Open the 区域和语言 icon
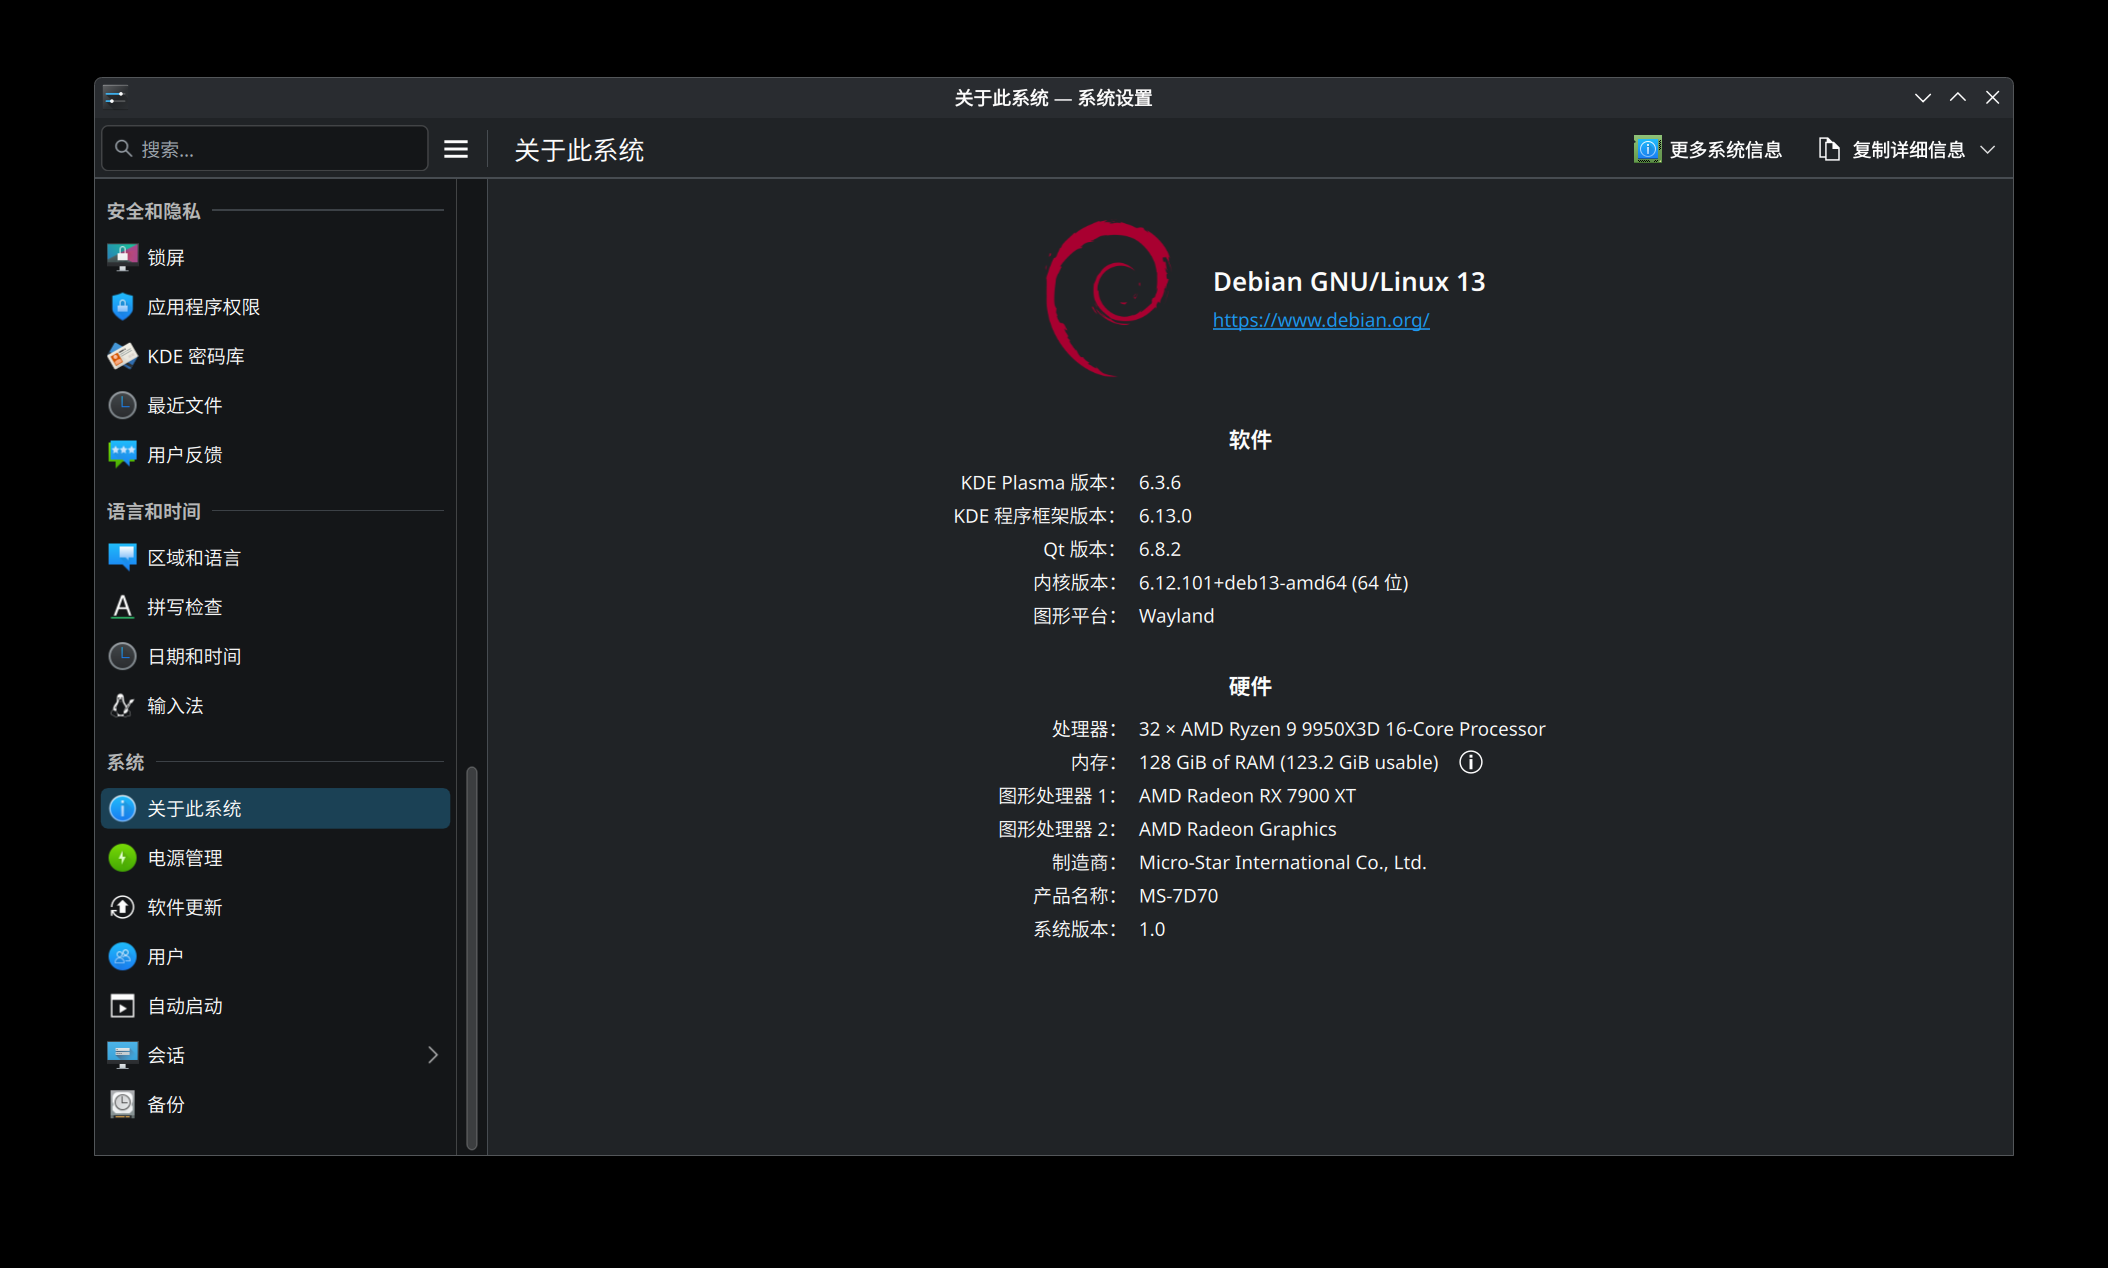This screenshot has height=1268, width=2108. click(x=122, y=558)
